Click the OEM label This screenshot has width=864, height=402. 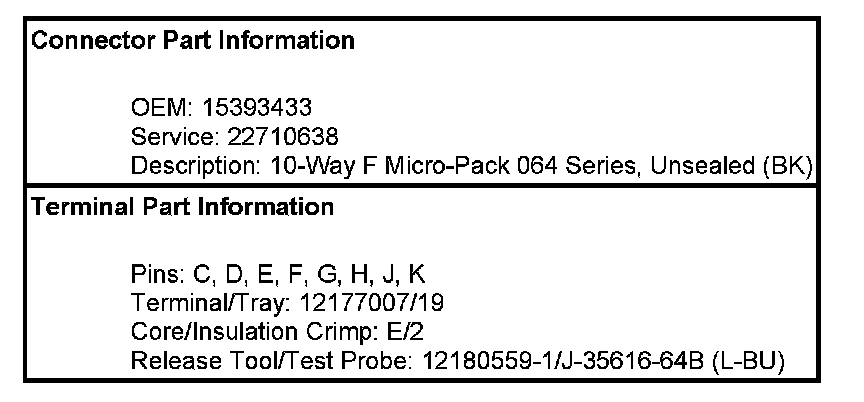coord(154,106)
